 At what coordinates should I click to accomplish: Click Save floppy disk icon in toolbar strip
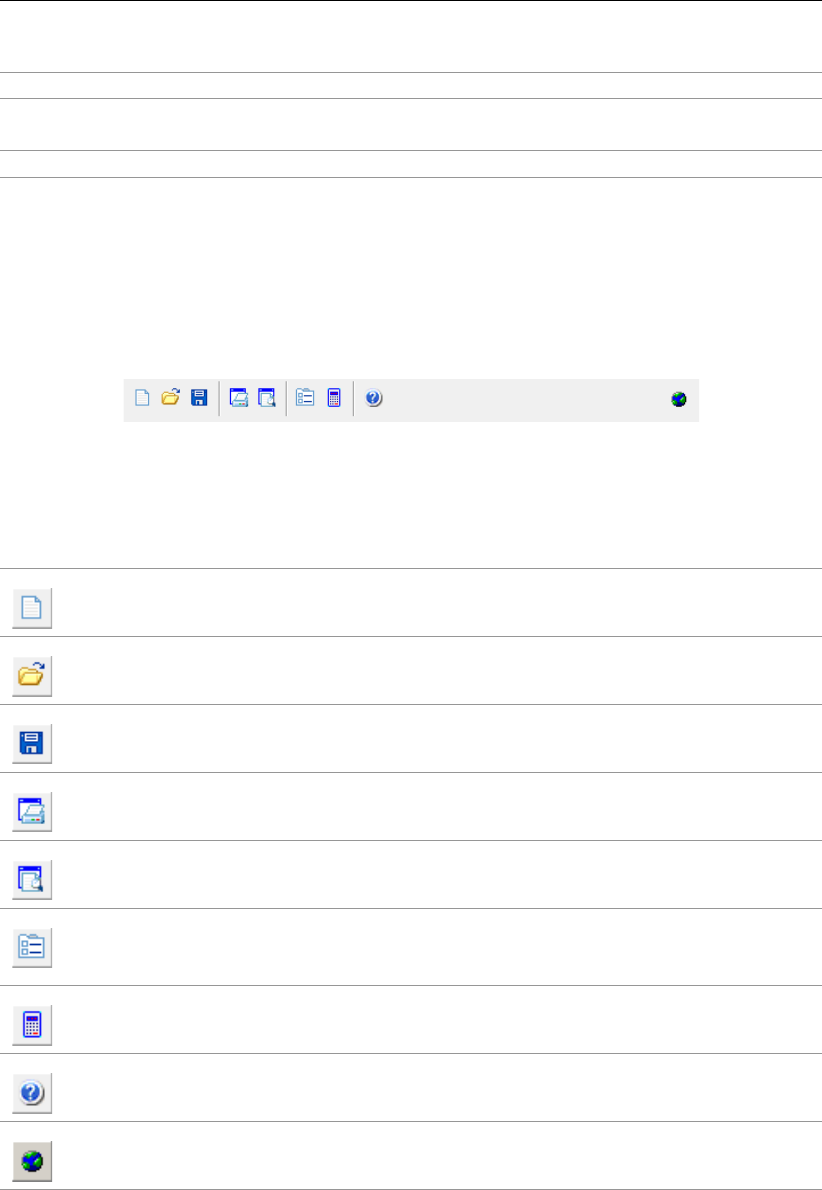coord(199,398)
